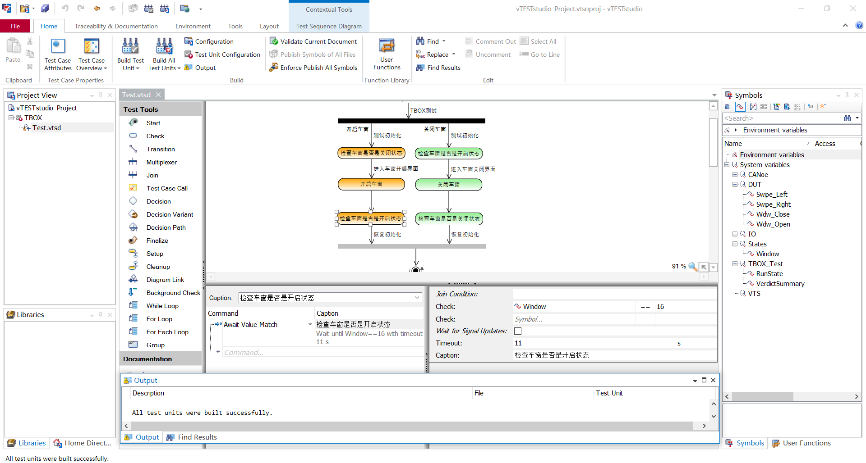Select the Group tool

pyautogui.click(x=155, y=345)
